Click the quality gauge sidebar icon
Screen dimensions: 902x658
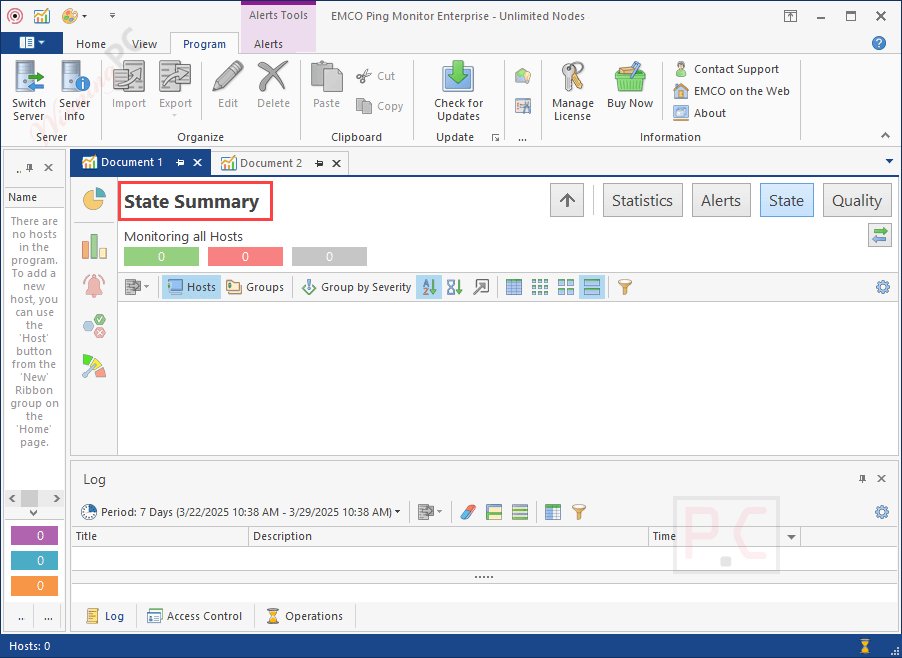tap(94, 366)
